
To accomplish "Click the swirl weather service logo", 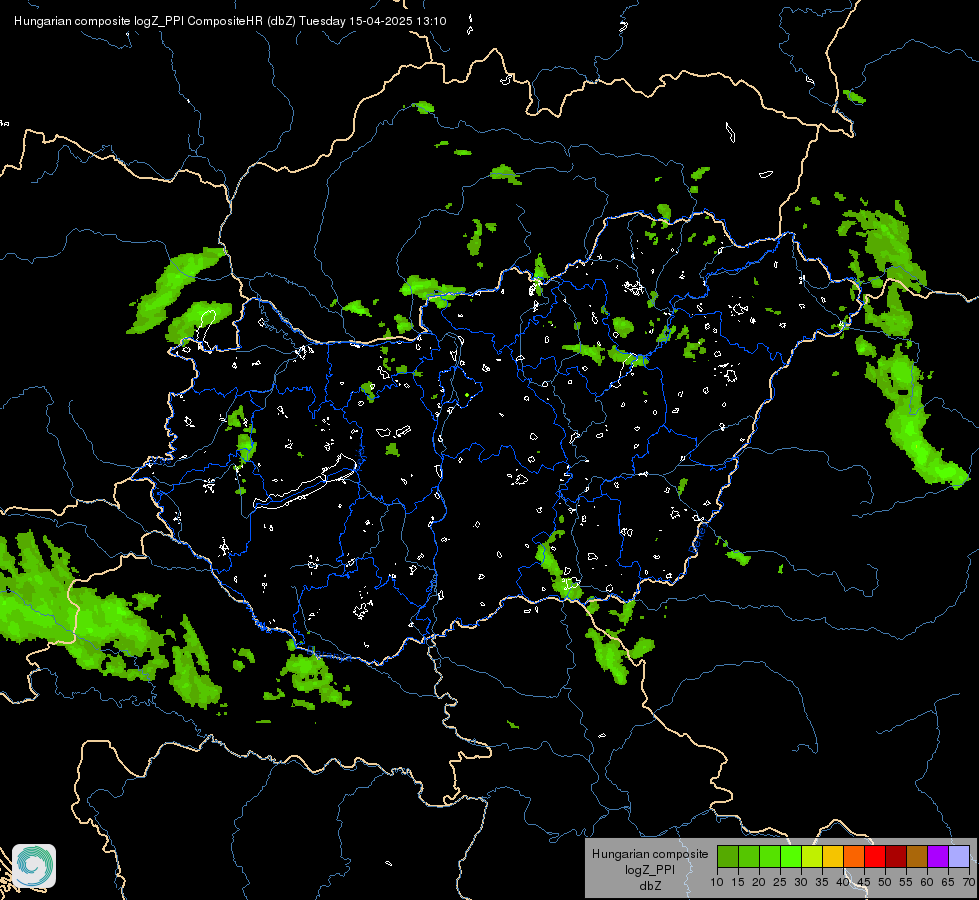I will click(34, 866).
